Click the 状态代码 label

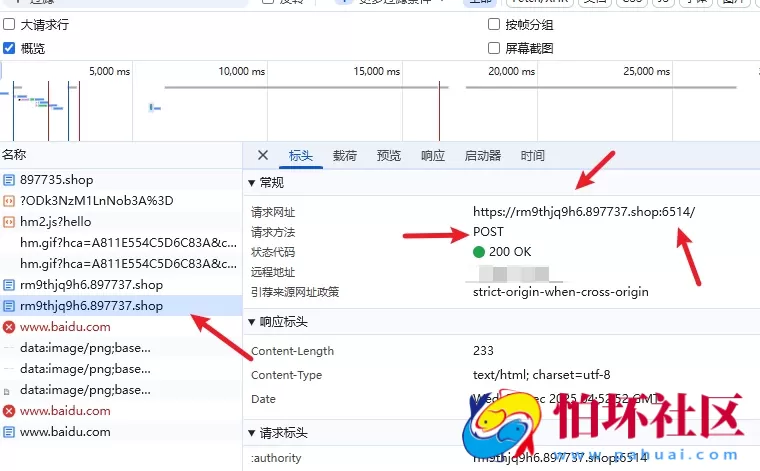tap(273, 252)
